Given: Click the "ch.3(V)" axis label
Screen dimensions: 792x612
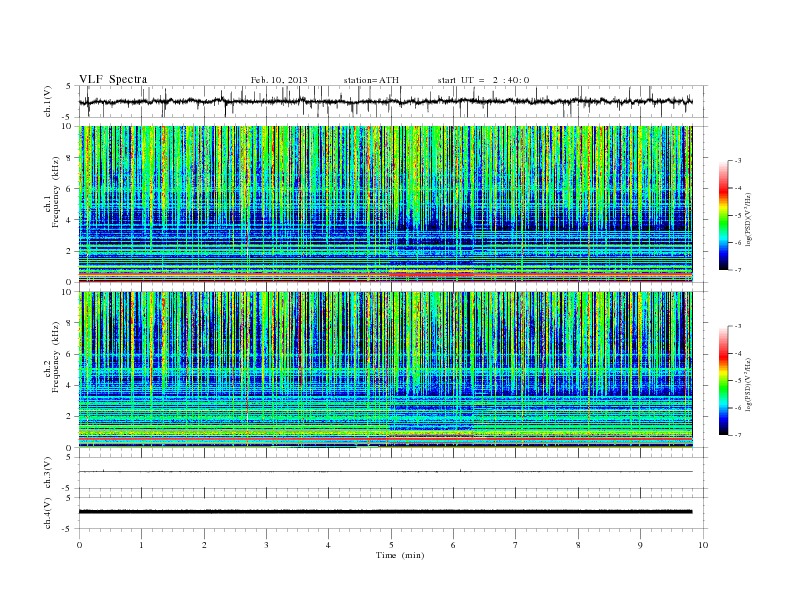Looking at the screenshot, I should 48,473.
